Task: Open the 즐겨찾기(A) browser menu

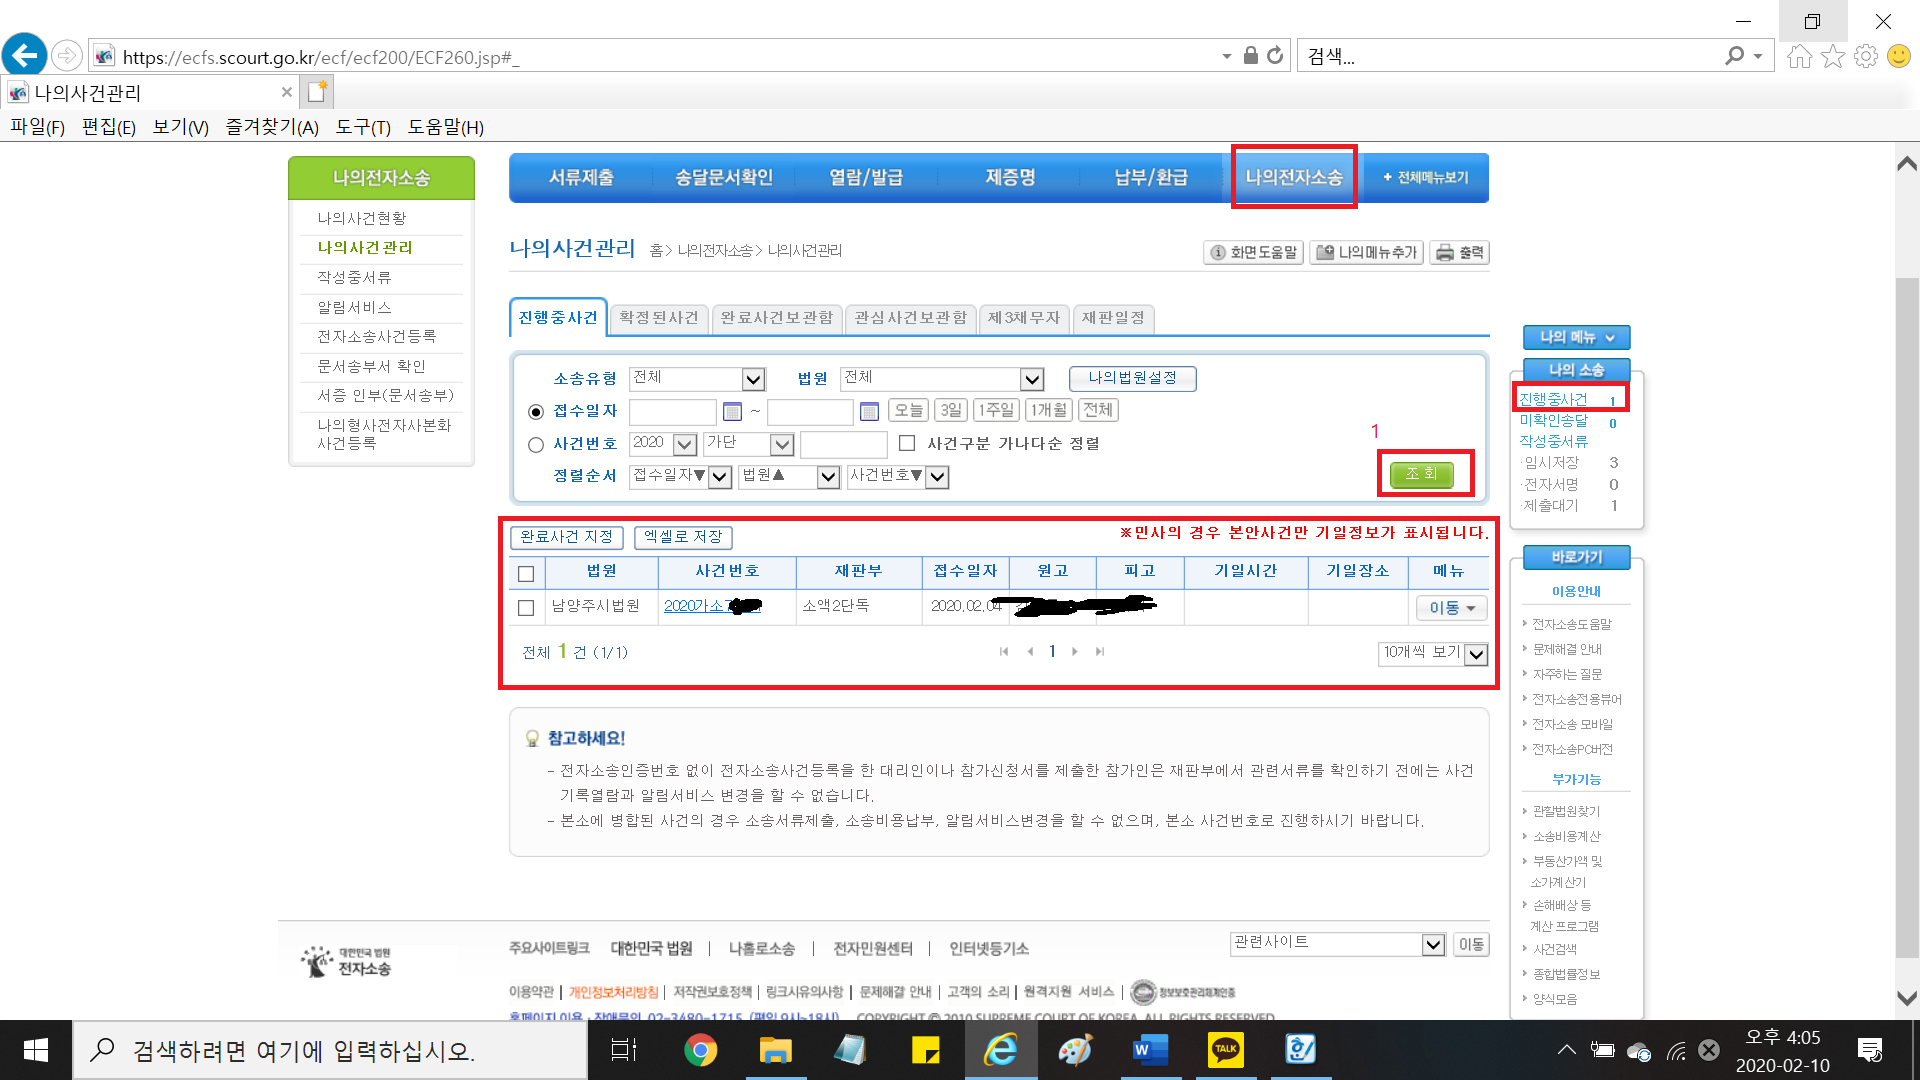Action: tap(272, 127)
